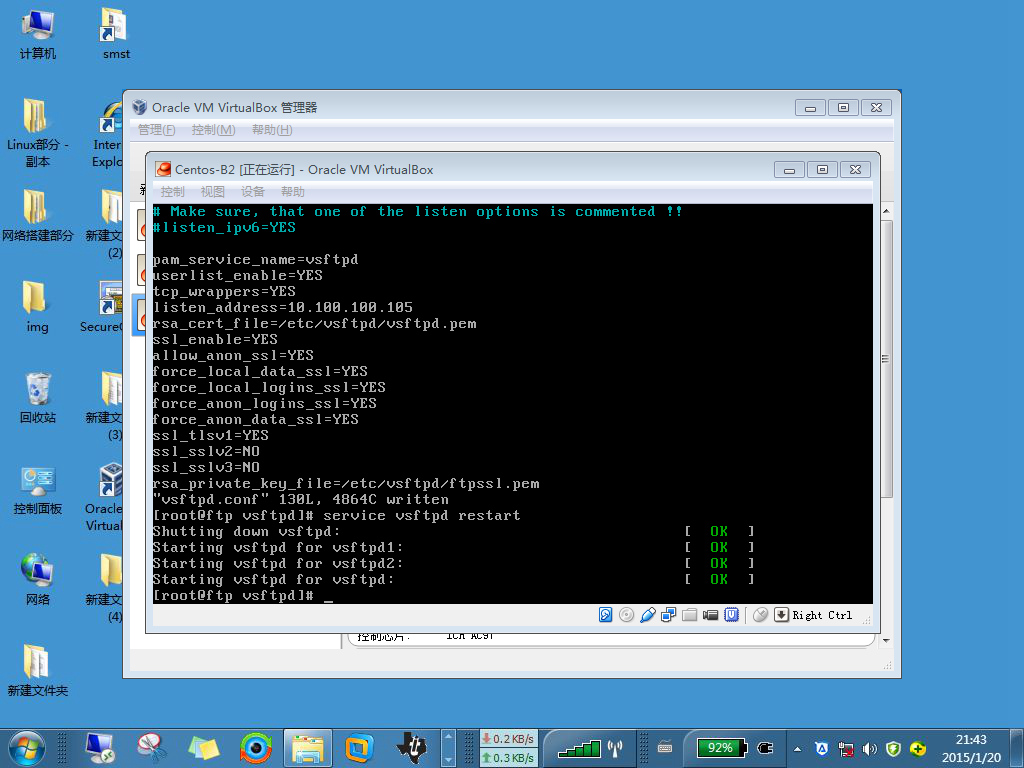Open remote desktop connection from taskbar
The height and width of the screenshot is (768, 1024).
point(100,748)
